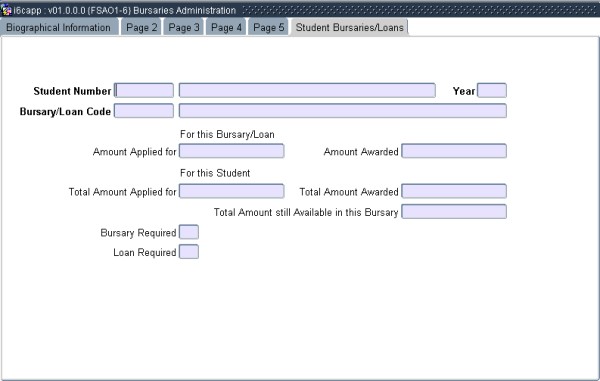Click the student name field beside Student Number

(307, 91)
